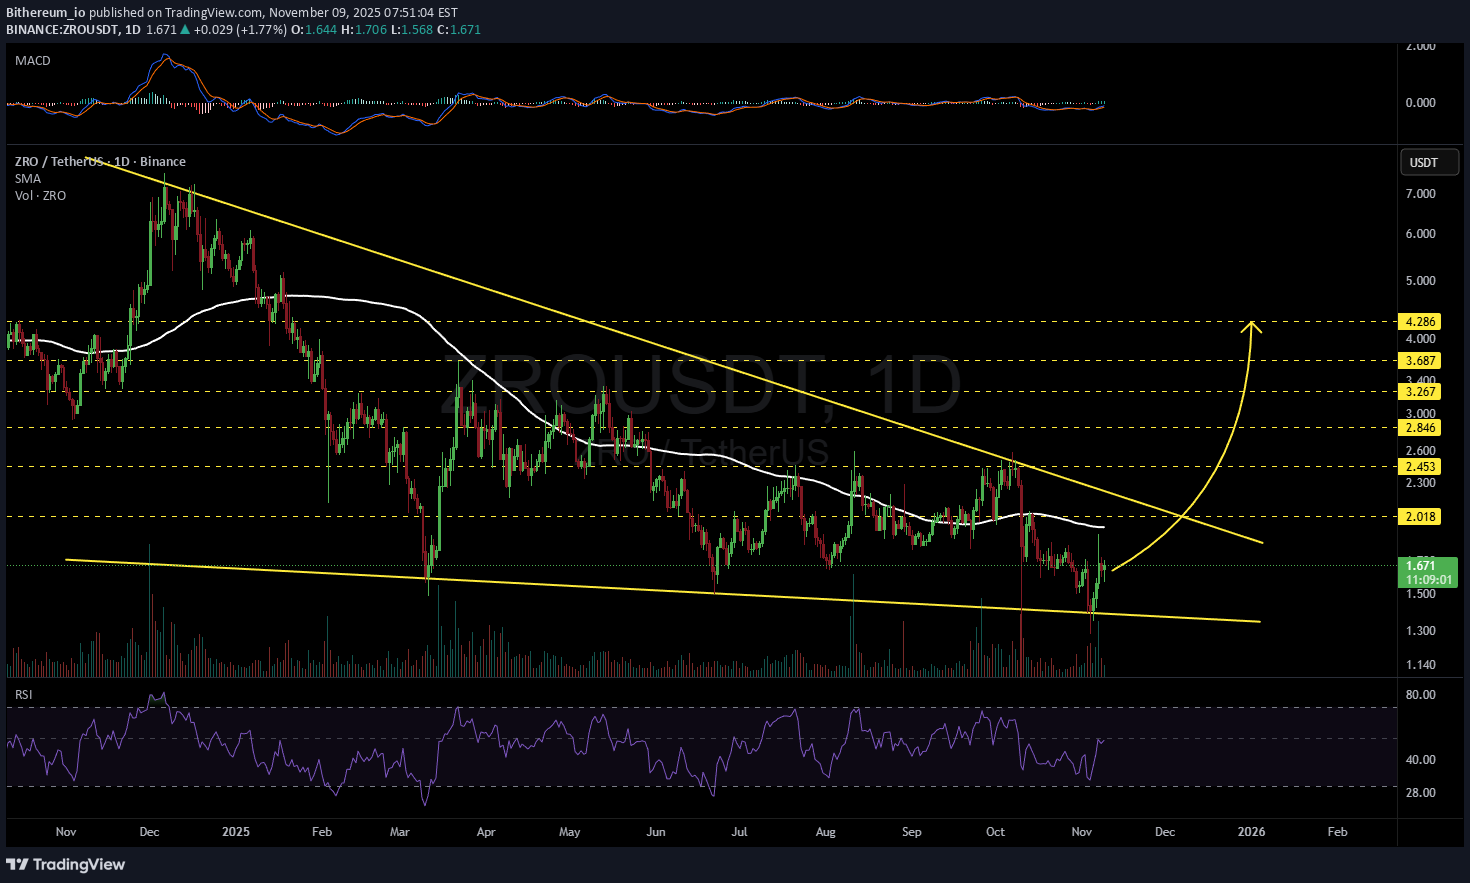This screenshot has width=1470, height=883.
Task: Click the Bithereum_io publisher name
Action: (45, 13)
